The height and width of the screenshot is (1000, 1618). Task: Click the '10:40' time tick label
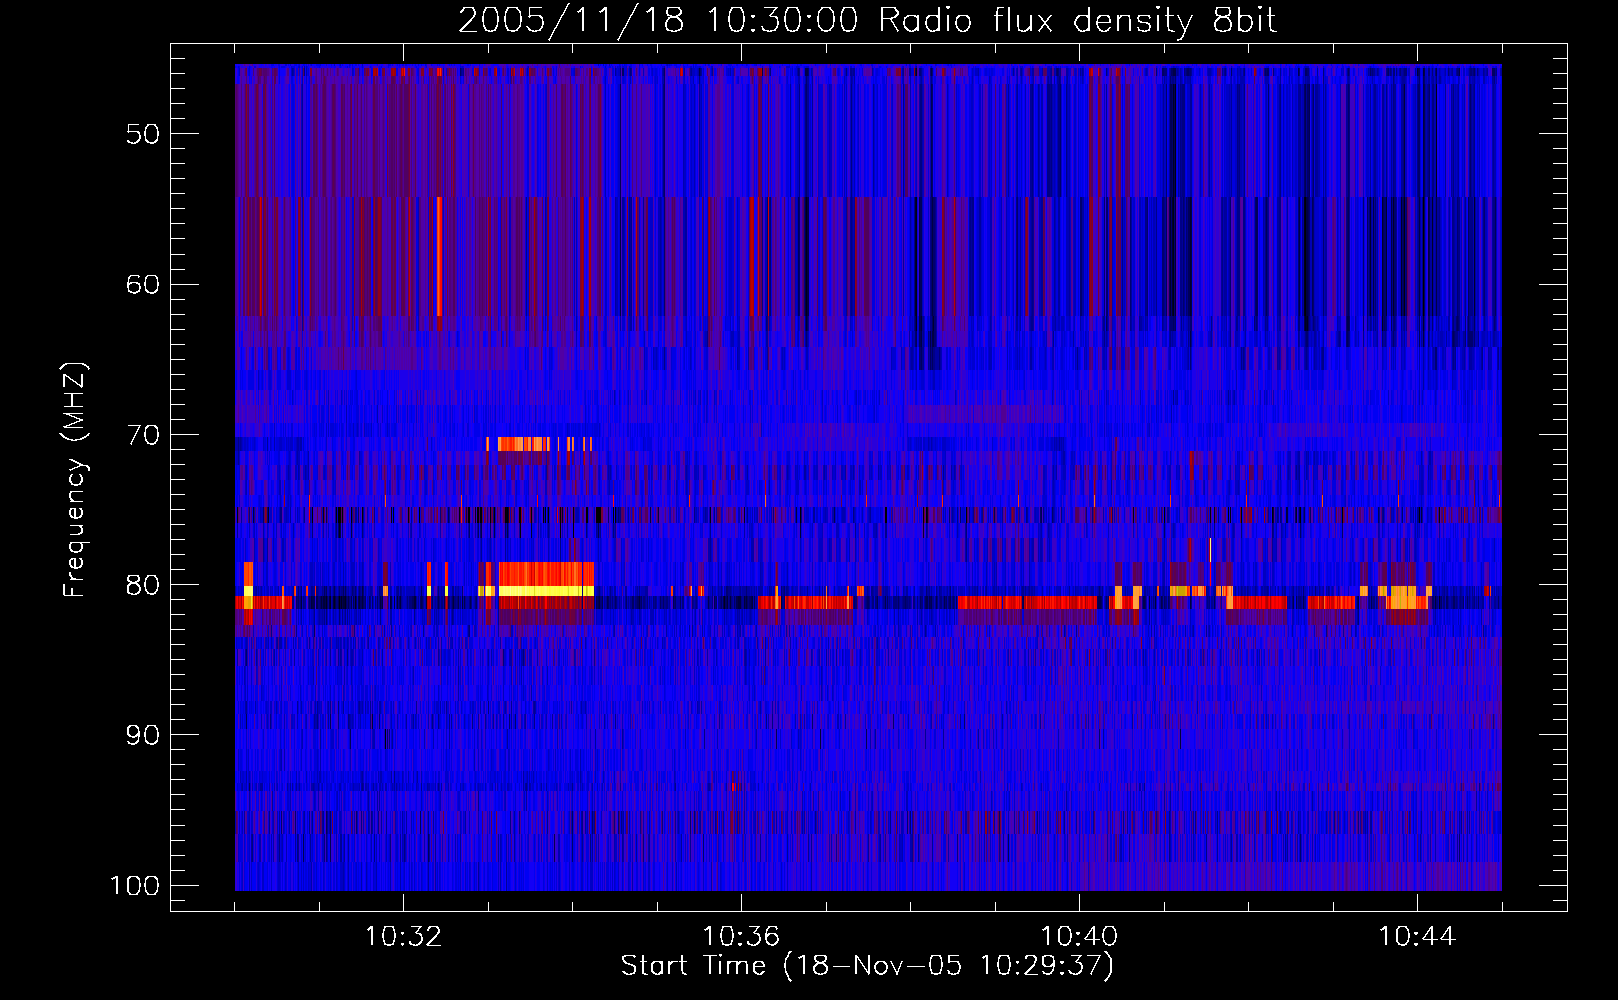[1079, 937]
